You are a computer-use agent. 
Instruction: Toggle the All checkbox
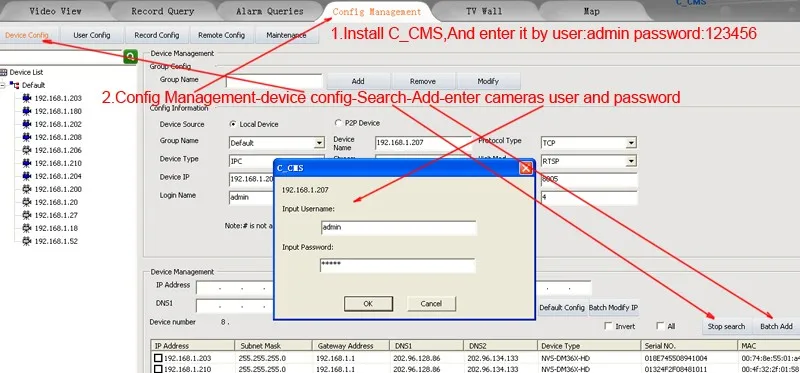click(x=660, y=326)
